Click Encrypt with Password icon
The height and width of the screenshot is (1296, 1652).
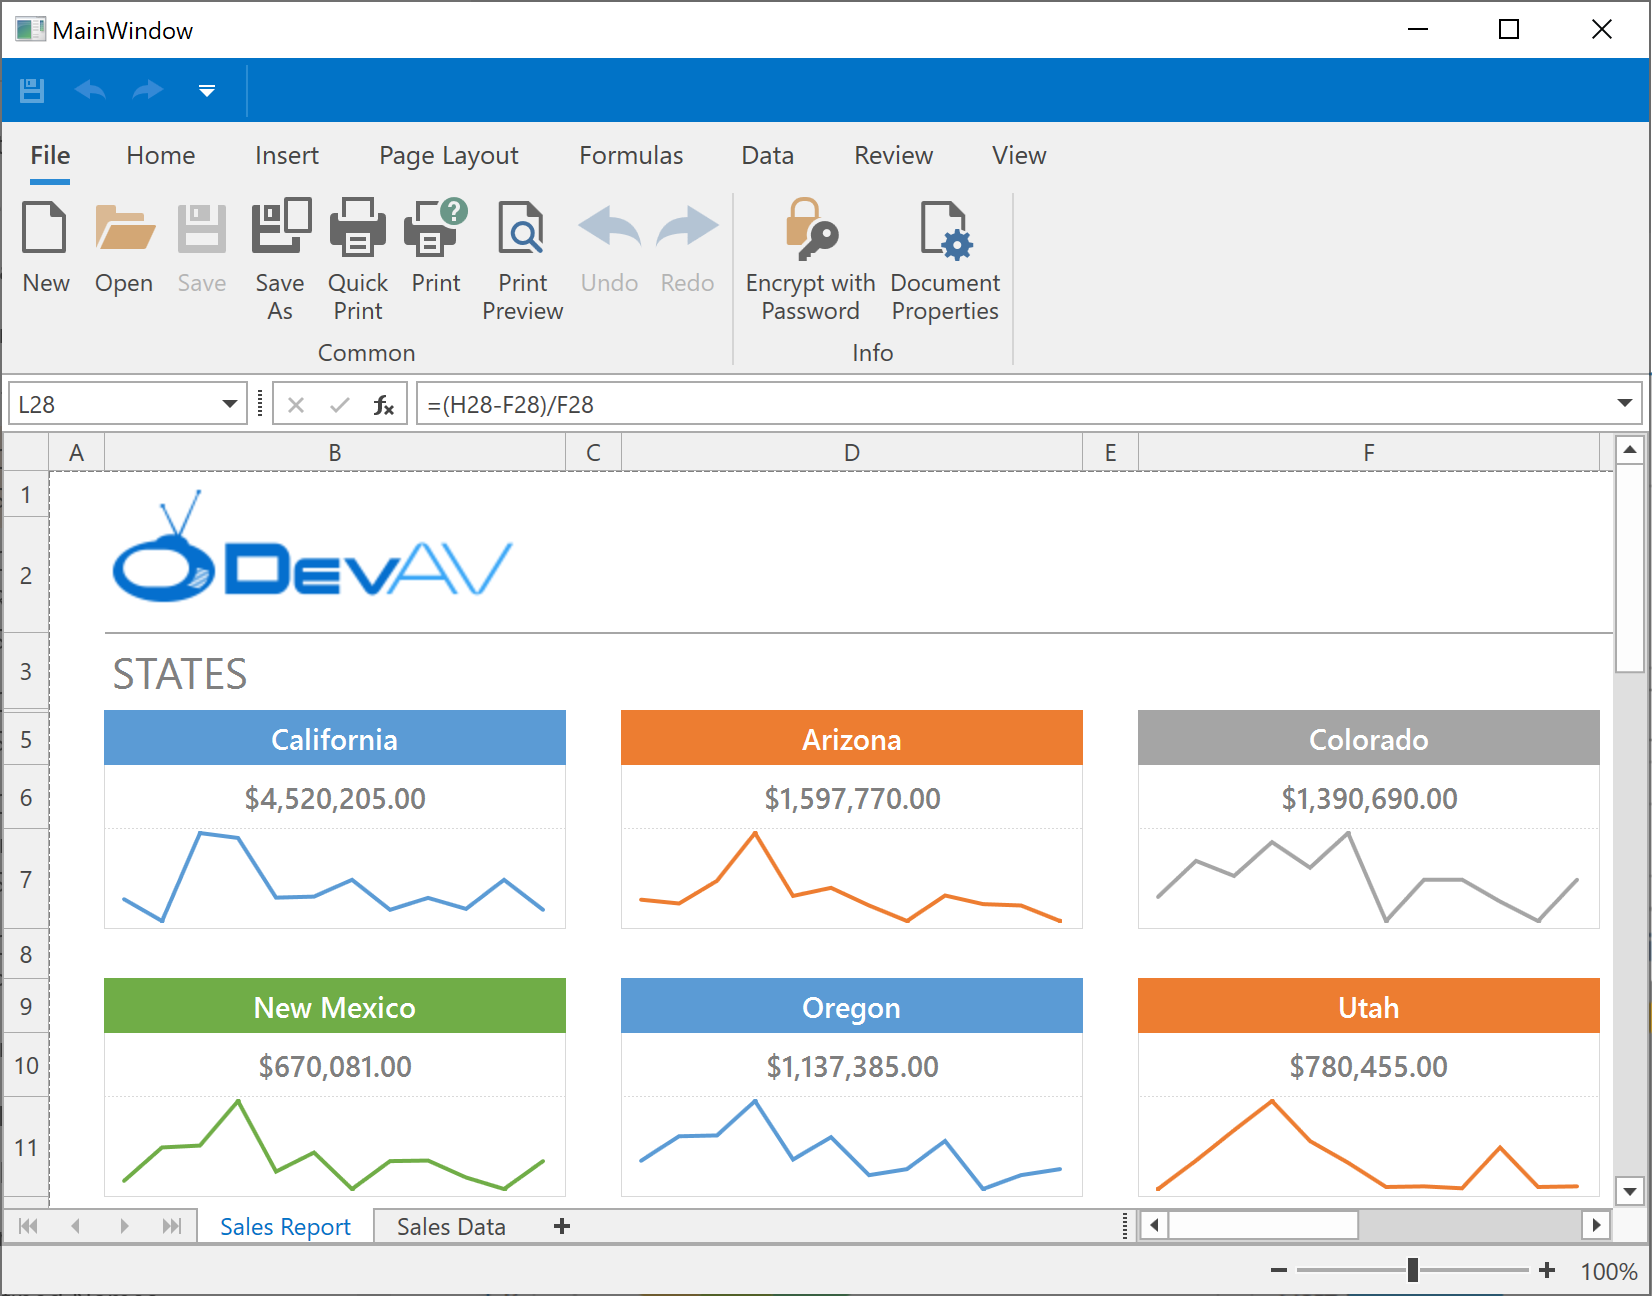tap(810, 228)
